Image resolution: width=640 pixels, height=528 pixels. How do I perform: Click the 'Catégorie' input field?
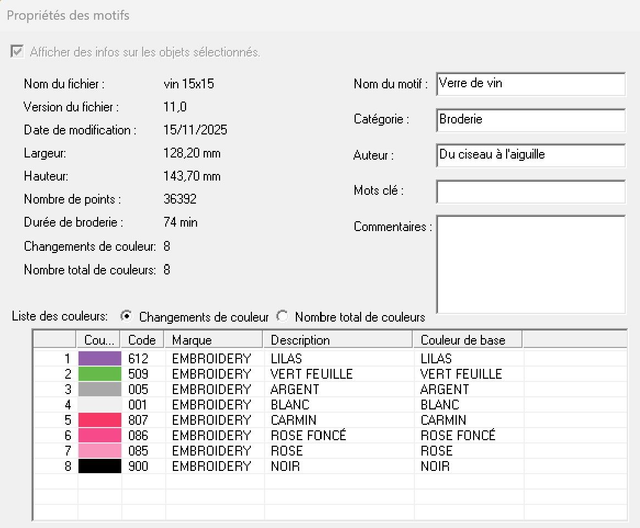click(530, 120)
